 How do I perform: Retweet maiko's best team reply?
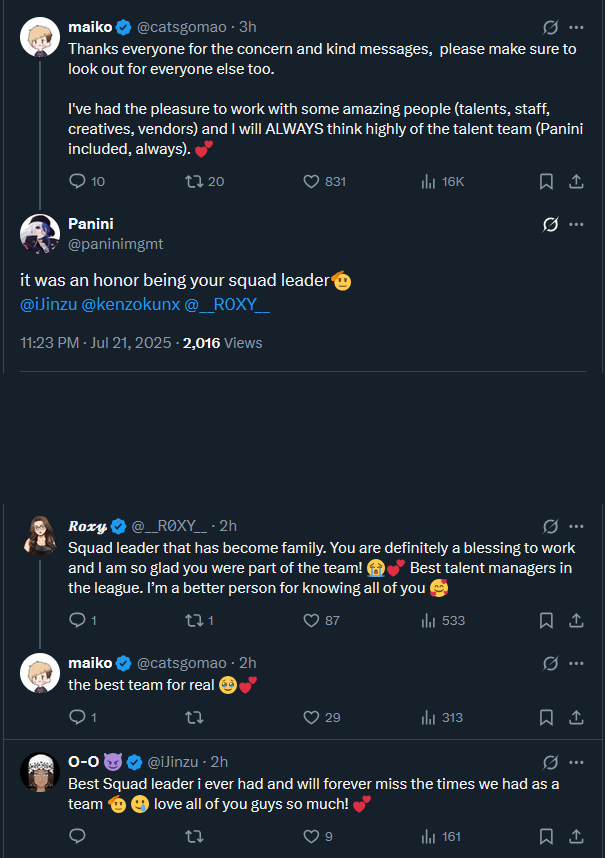coord(195,717)
